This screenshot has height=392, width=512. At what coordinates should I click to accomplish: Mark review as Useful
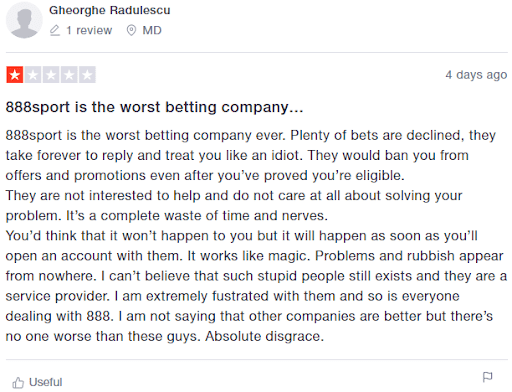37,382
